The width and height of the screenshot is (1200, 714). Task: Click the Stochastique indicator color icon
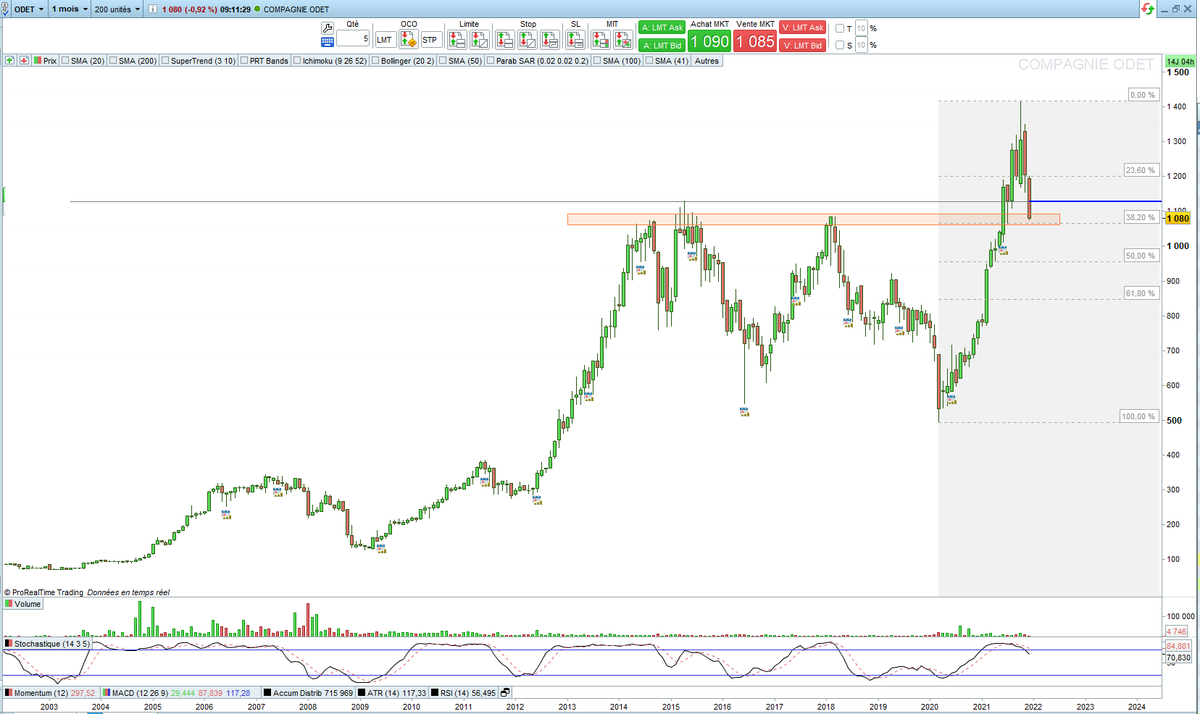[x=10, y=644]
